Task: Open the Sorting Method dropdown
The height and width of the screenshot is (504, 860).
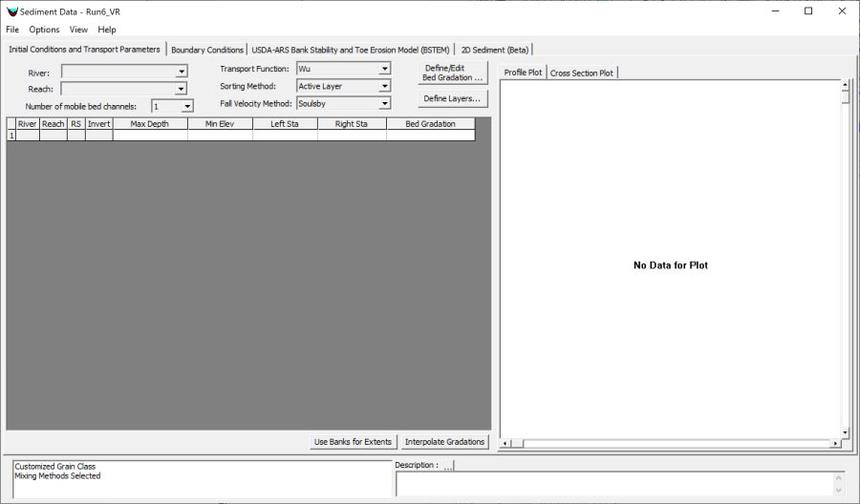Action: pos(384,86)
